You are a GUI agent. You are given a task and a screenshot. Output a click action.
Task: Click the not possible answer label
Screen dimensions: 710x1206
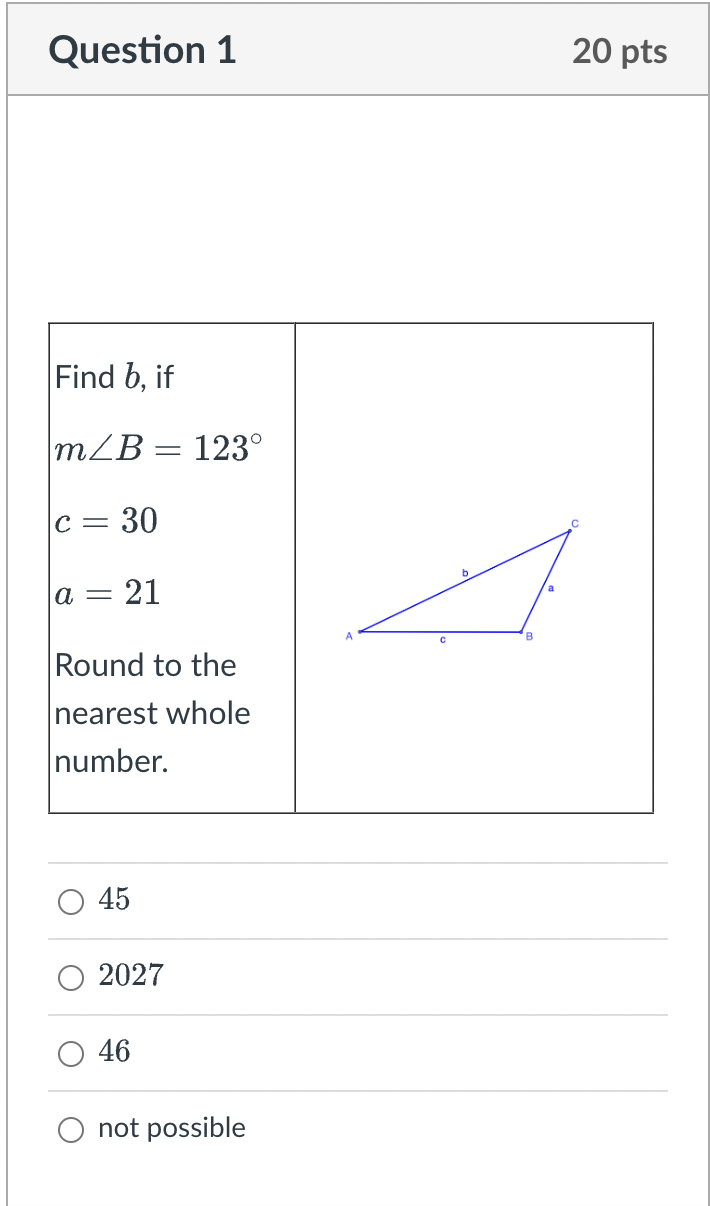click(171, 1128)
